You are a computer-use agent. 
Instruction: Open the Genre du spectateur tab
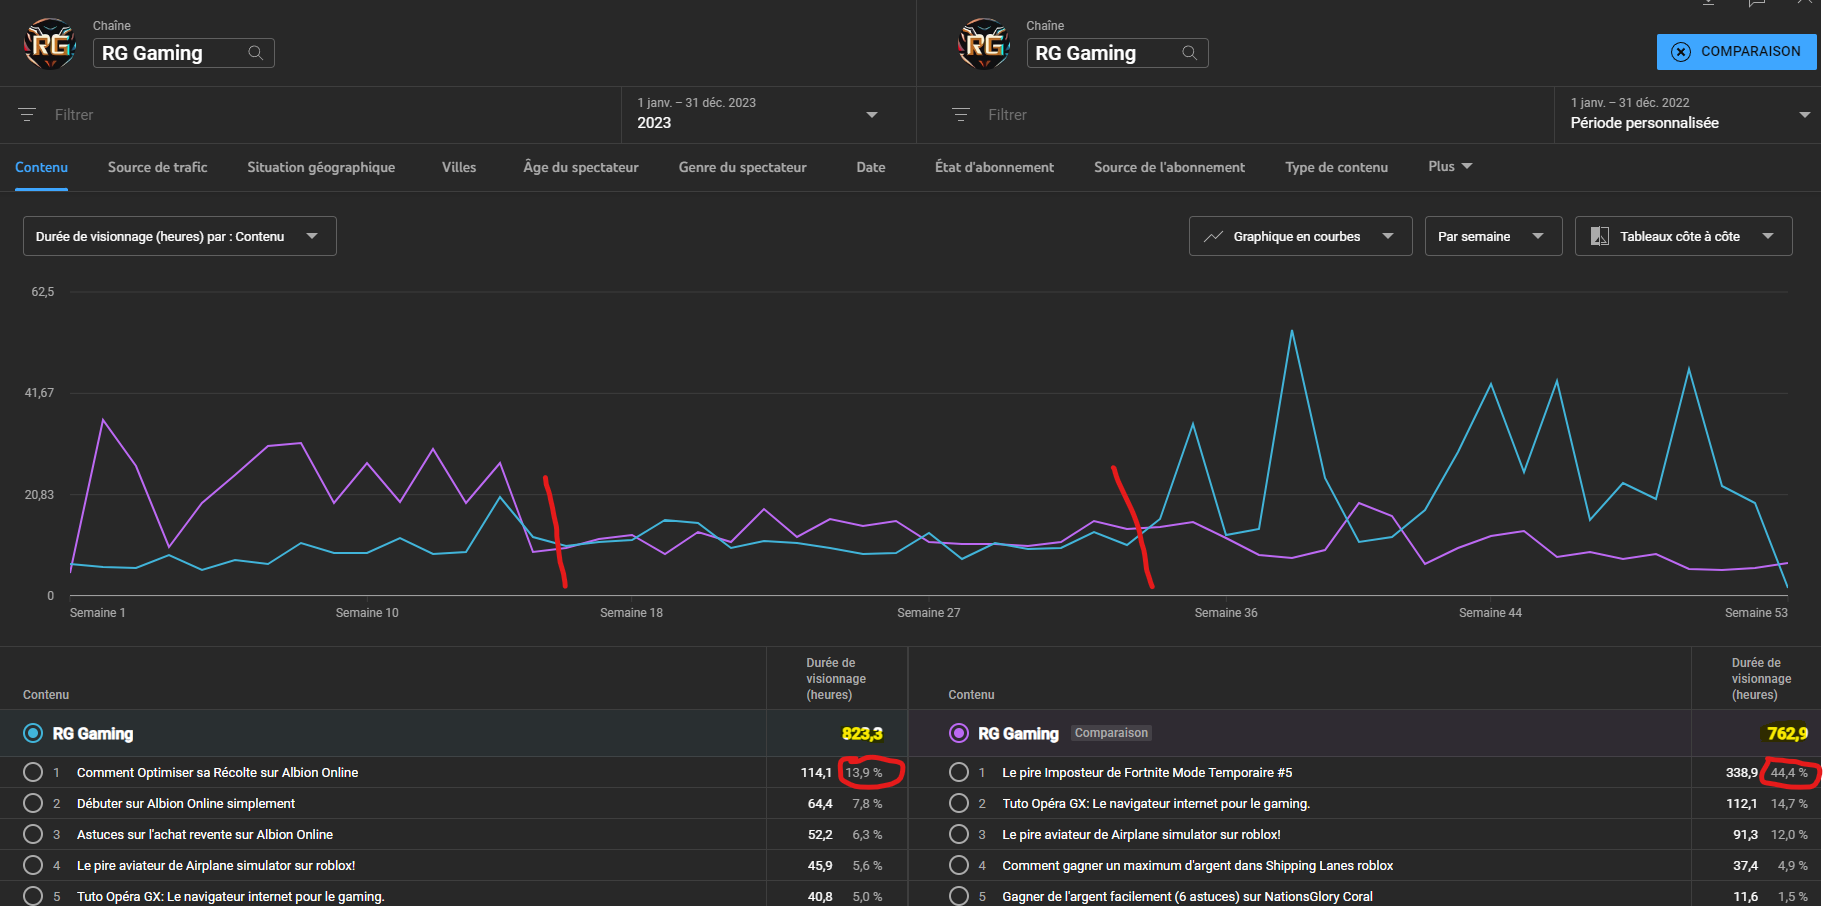click(x=742, y=167)
